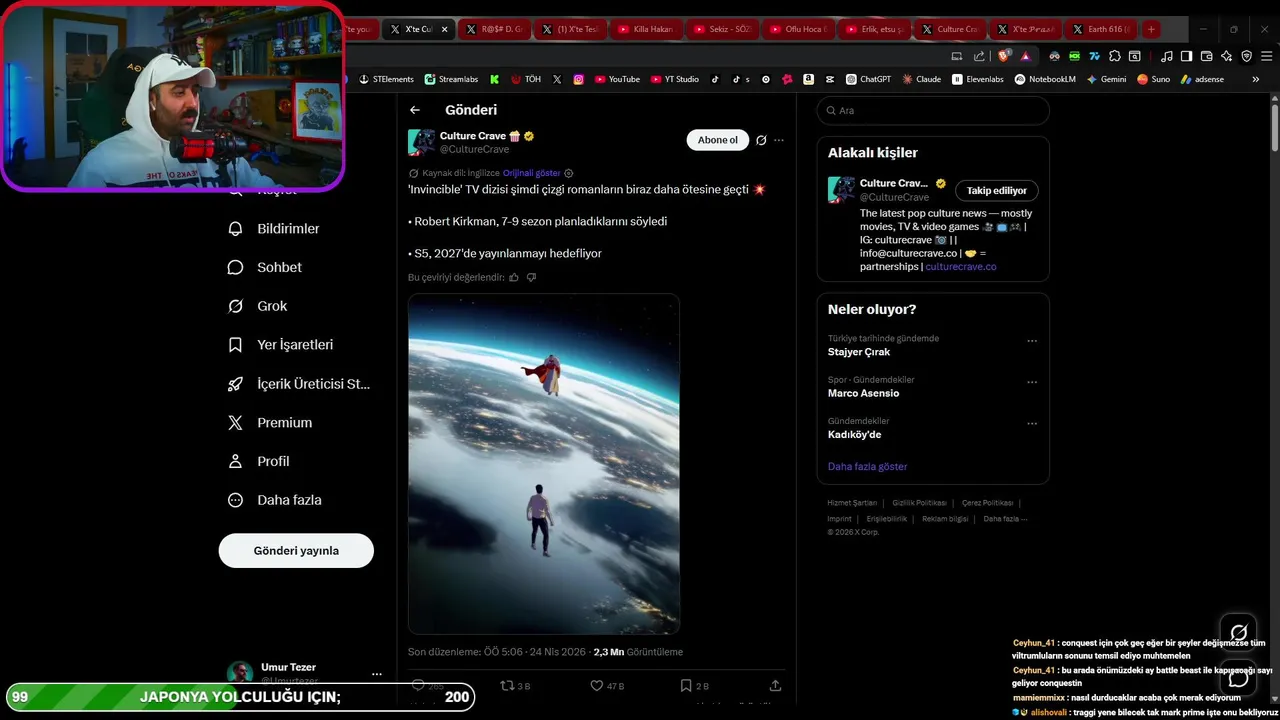
Task: Open Bildirimler in the sidebar
Action: 275,229
